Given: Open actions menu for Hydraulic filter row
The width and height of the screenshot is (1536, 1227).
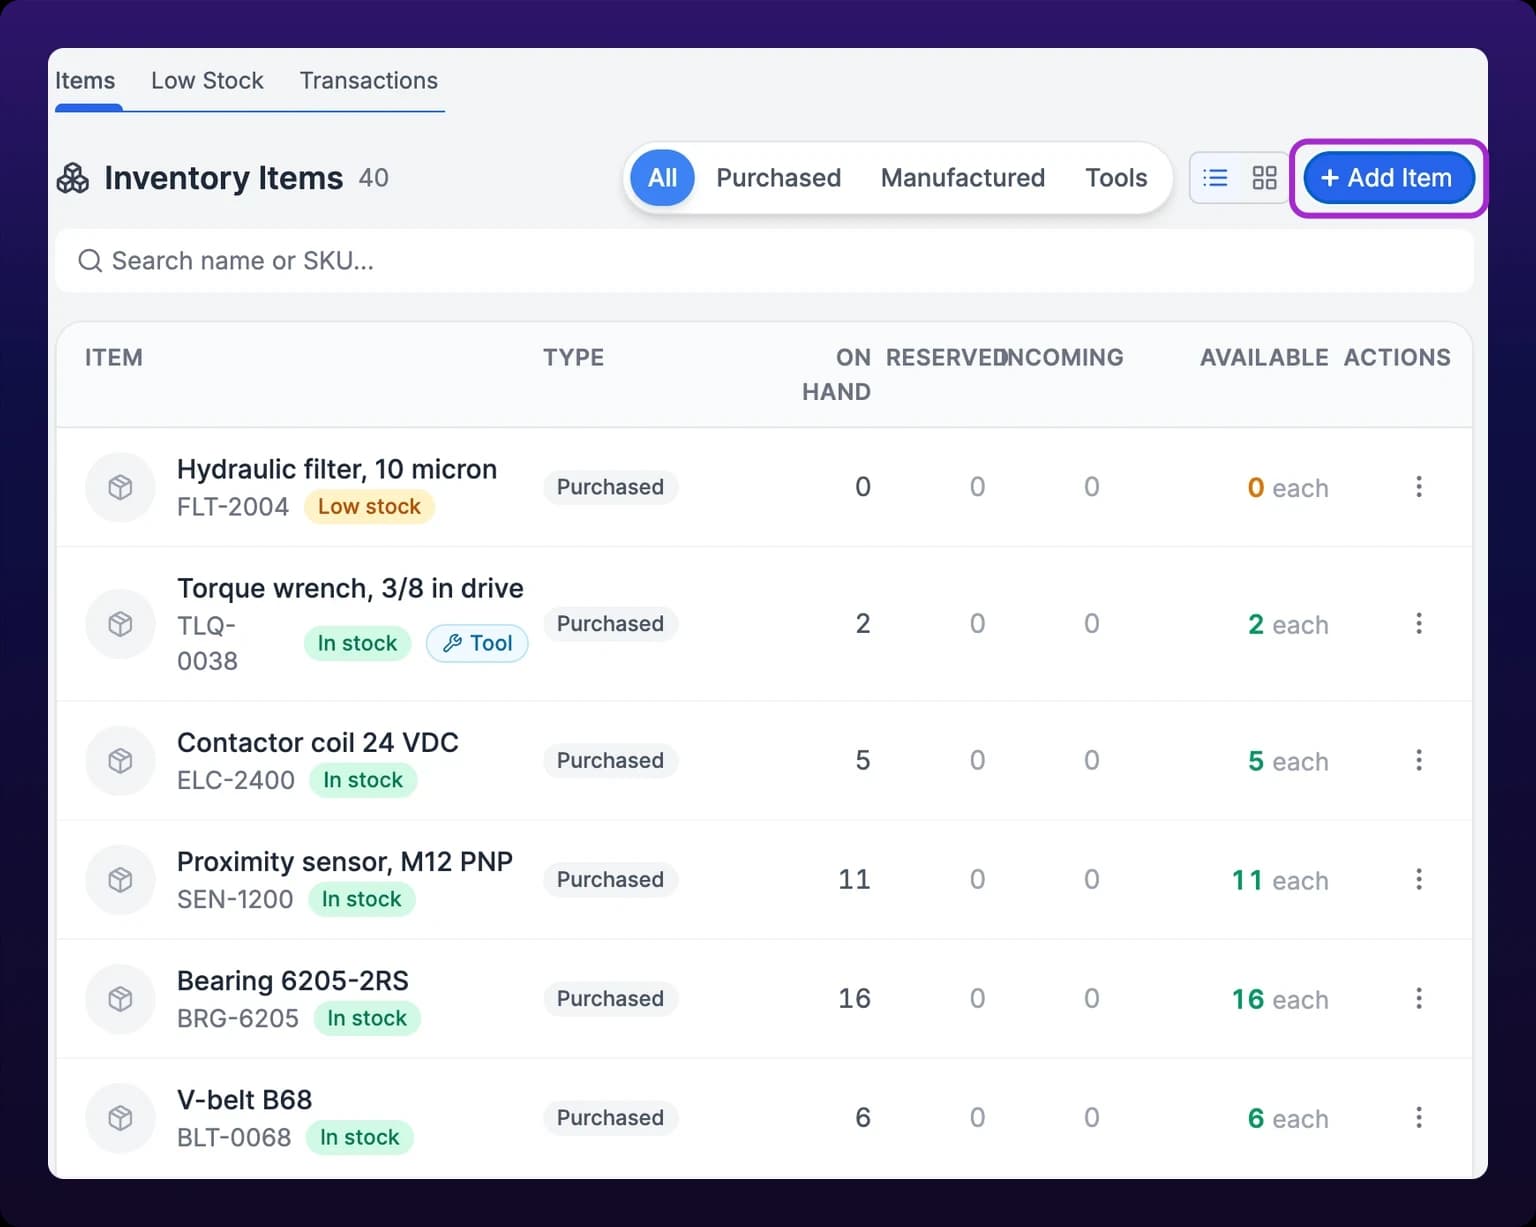Looking at the screenshot, I should (1418, 487).
